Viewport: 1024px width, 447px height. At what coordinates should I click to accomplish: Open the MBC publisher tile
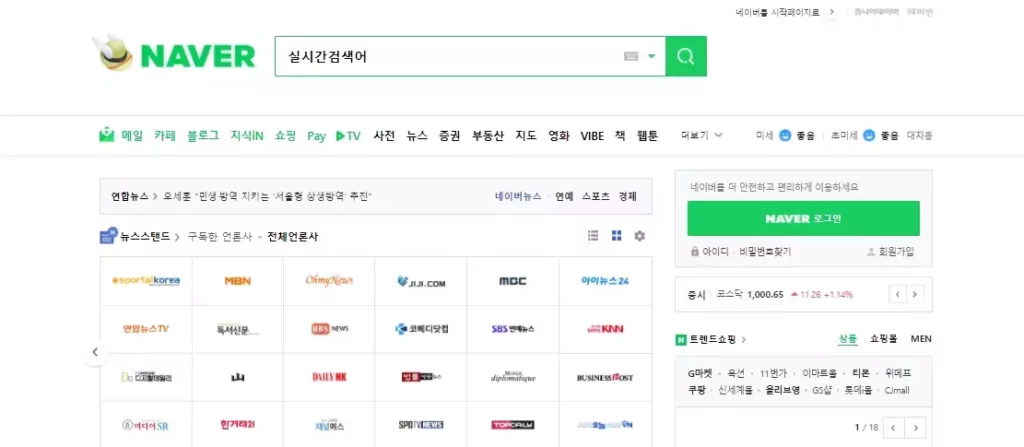(x=513, y=281)
